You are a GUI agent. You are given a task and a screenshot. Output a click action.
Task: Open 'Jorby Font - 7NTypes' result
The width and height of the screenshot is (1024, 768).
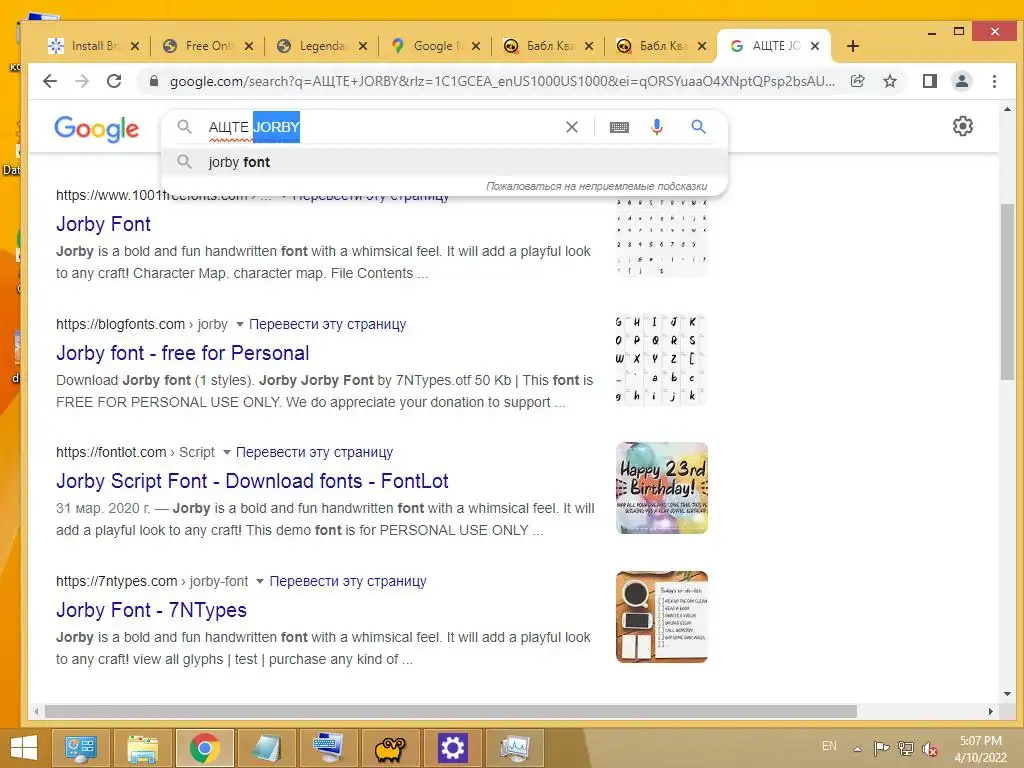(151, 610)
